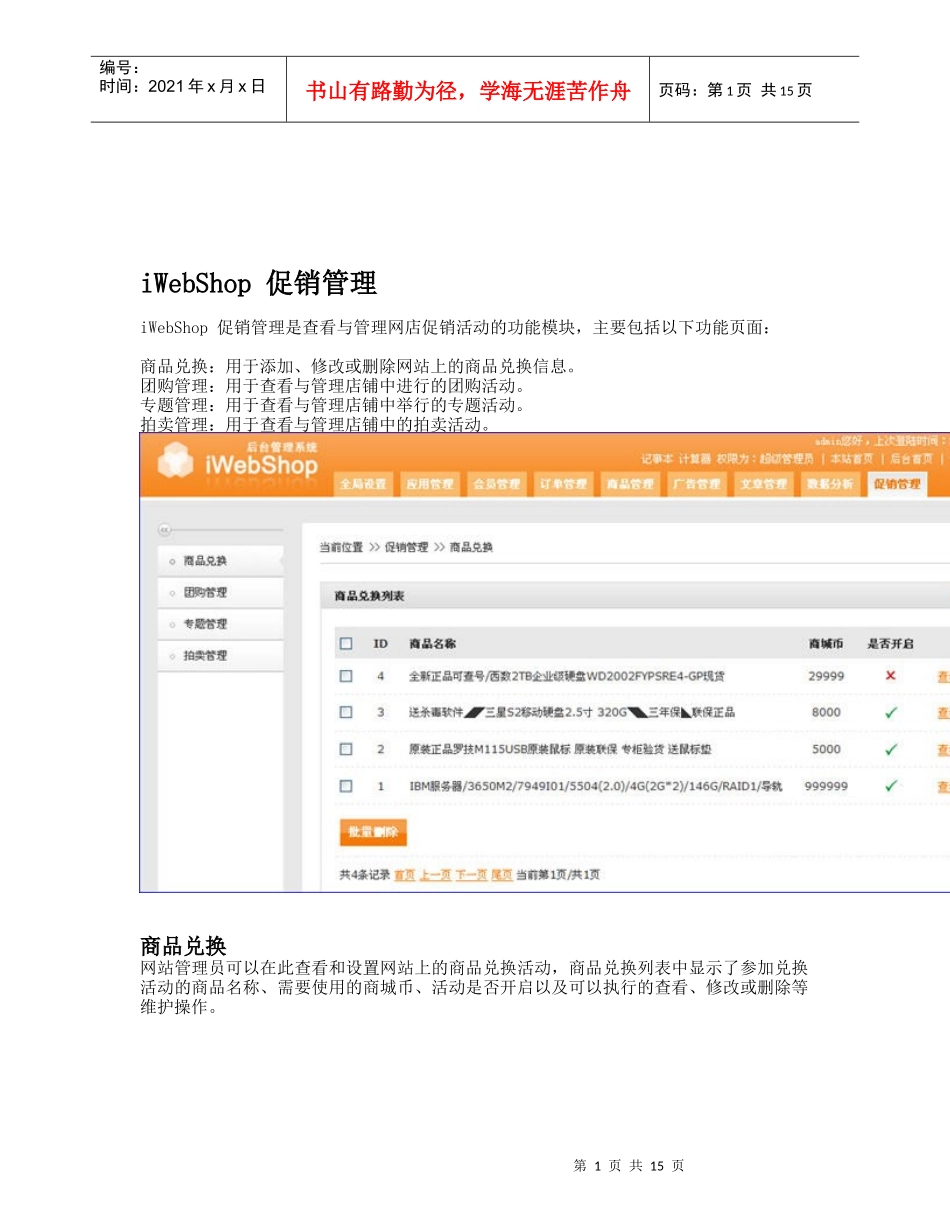Click product name 三星S2移动硬盘2.5寸 320G
The image size is (950, 1230).
(571, 712)
